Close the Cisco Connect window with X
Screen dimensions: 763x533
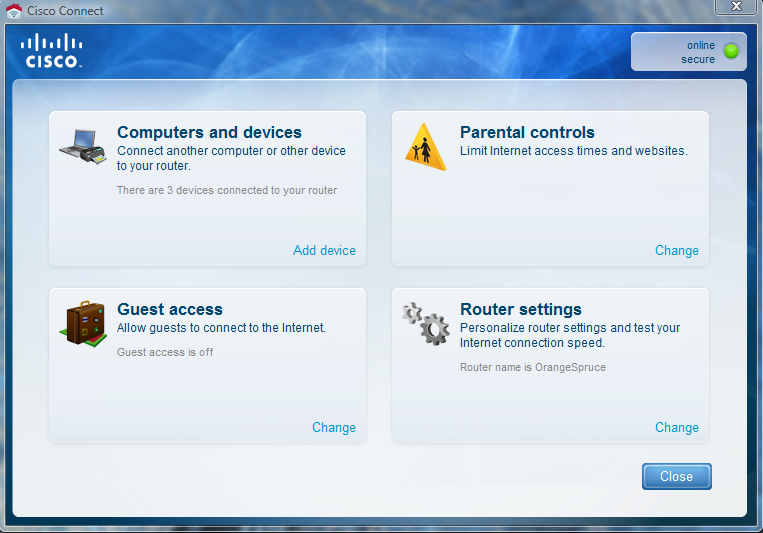[736, 6]
